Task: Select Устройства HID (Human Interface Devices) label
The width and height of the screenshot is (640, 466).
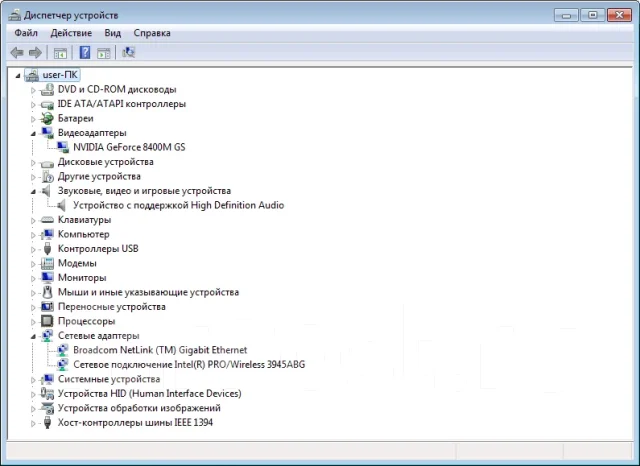Action: coord(149,393)
